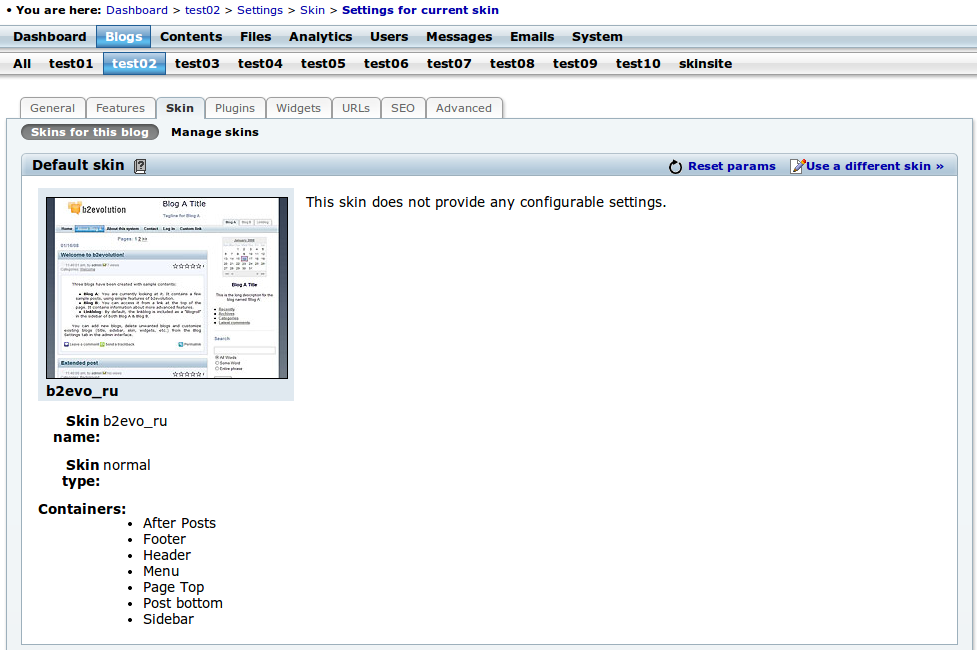Viewport: 977px width, 650px height.
Task: Open the Messages menu
Action: coord(459,37)
